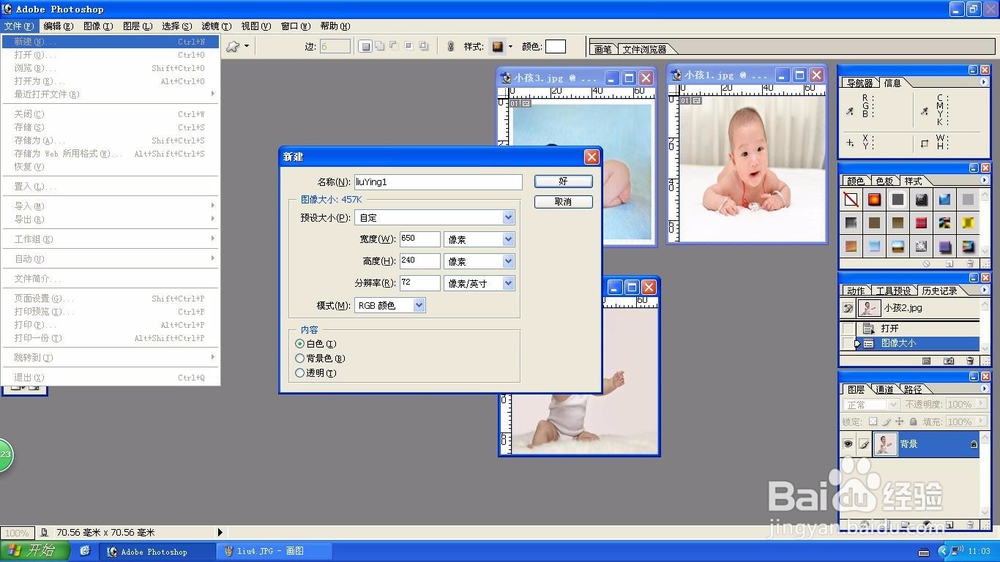Click the 名称 field containing liuYing1
This screenshot has height=562, width=1000.
tap(438, 182)
